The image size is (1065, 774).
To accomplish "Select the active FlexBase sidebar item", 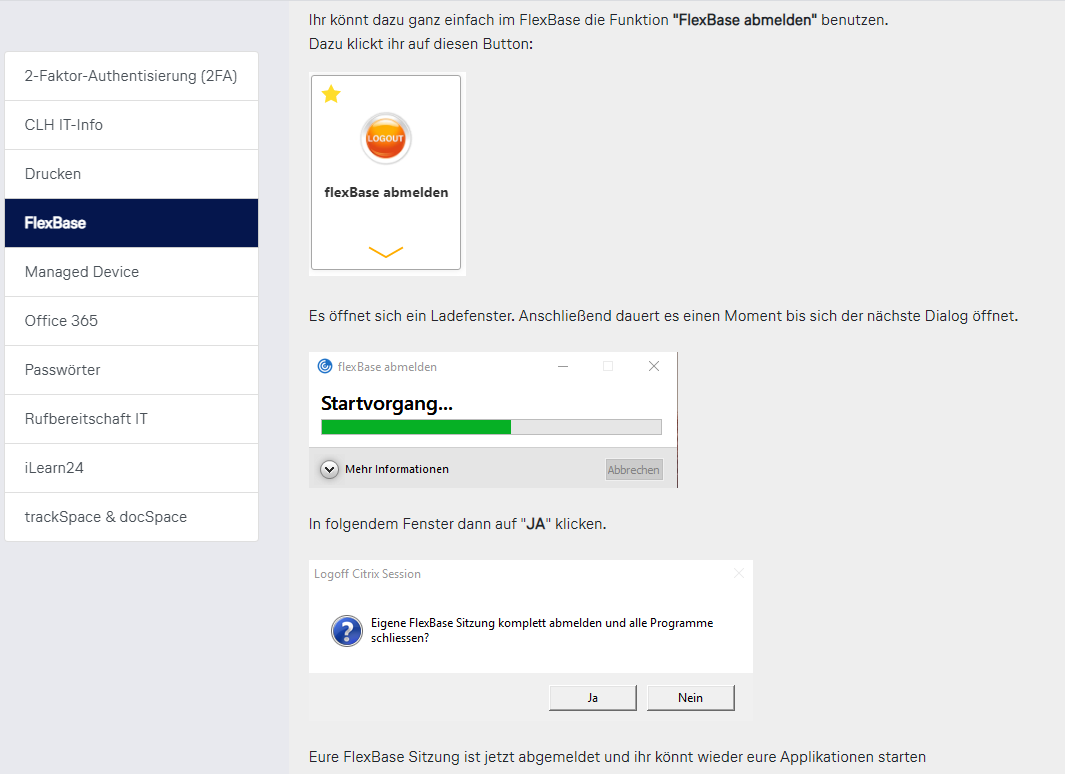I will 131,223.
